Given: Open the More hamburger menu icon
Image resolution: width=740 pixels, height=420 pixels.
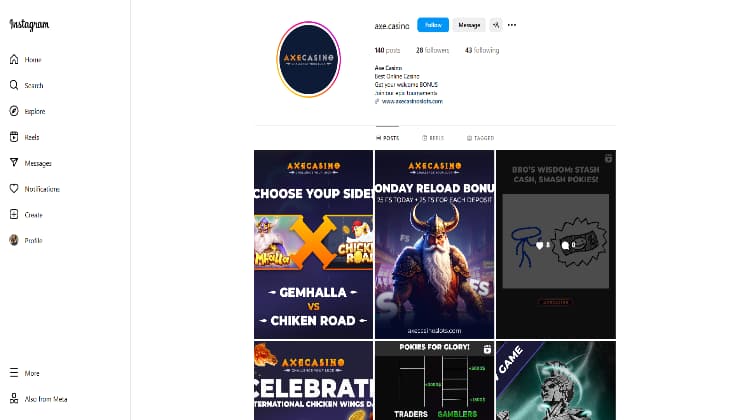Looking at the screenshot, I should [14, 373].
